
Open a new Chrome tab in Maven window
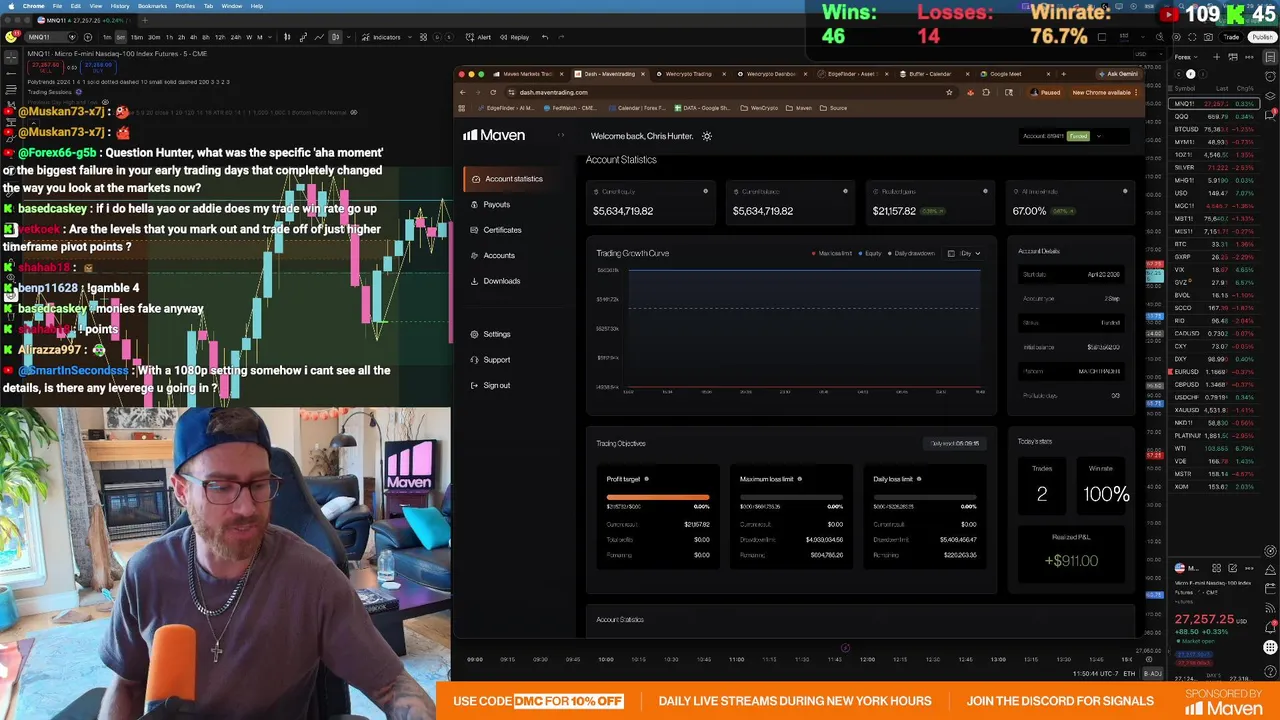(1063, 74)
